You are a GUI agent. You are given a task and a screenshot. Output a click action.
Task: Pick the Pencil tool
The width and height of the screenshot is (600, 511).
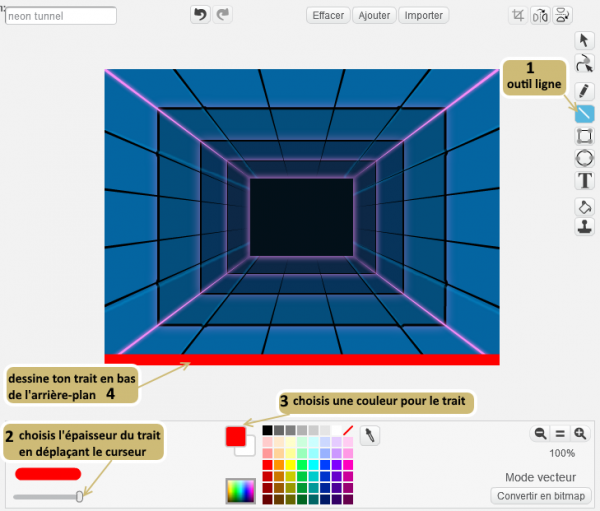pos(585,90)
